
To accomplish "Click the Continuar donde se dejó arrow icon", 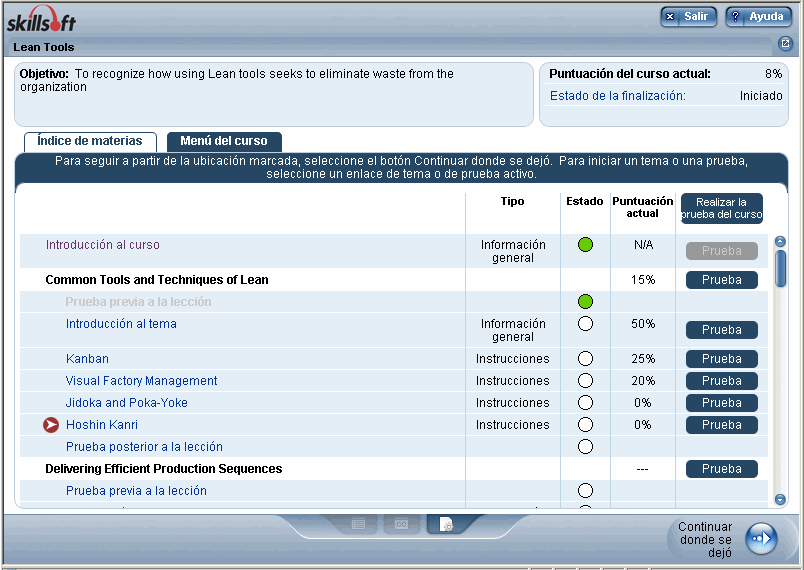I will tap(761, 539).
